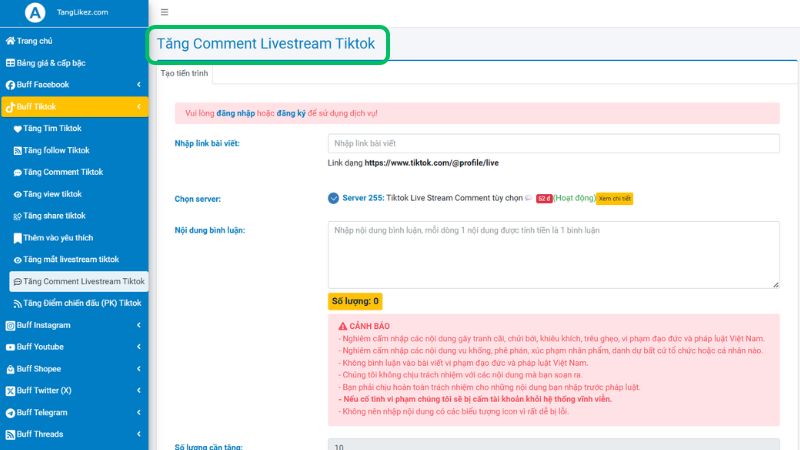Click the TangLikez.com logo avatar
This screenshot has height=450, width=800.
tap(35, 12)
